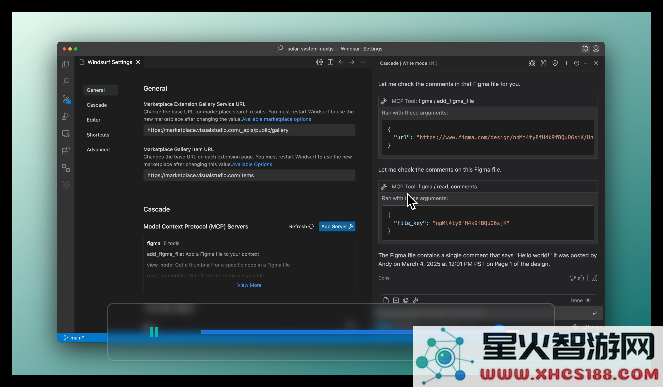Click View More under figma server tools
Image resolution: width=663 pixels, height=387 pixels.
pyautogui.click(x=249, y=285)
